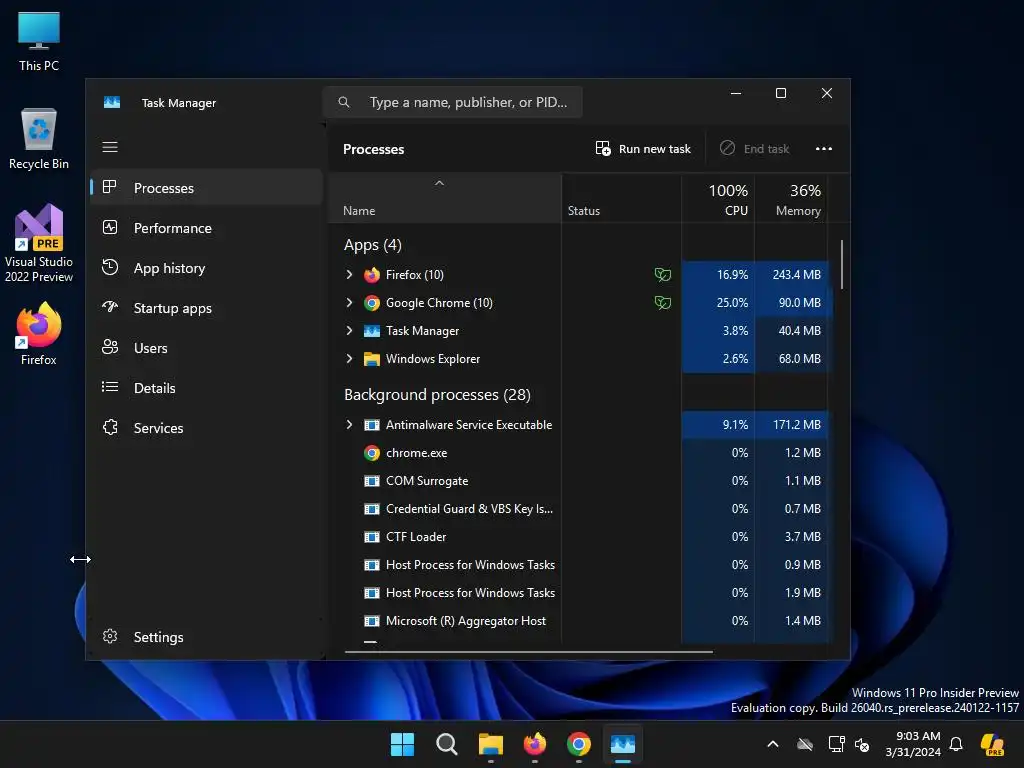Open the hamburger navigation menu
This screenshot has width=1024, height=768.
(x=110, y=147)
